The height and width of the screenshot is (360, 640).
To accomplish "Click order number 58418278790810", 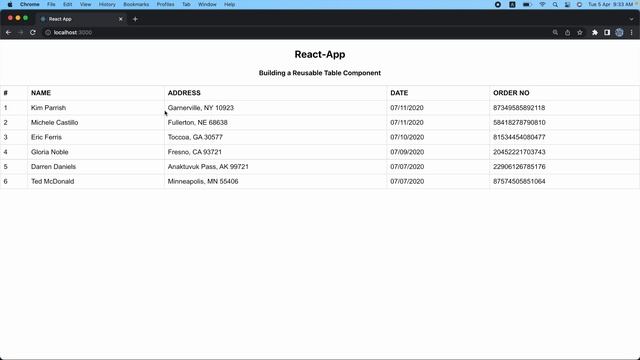I will (x=519, y=122).
